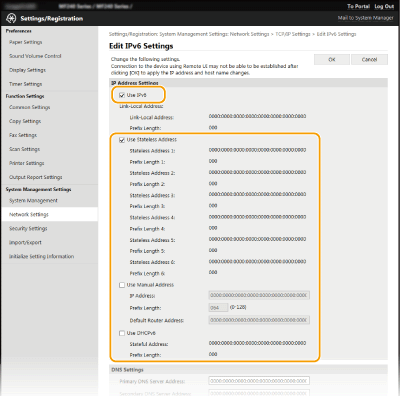The height and width of the screenshot is (396, 400).
Task: Uncheck the Use IPv6 checkbox
Action: pyautogui.click(x=122, y=95)
